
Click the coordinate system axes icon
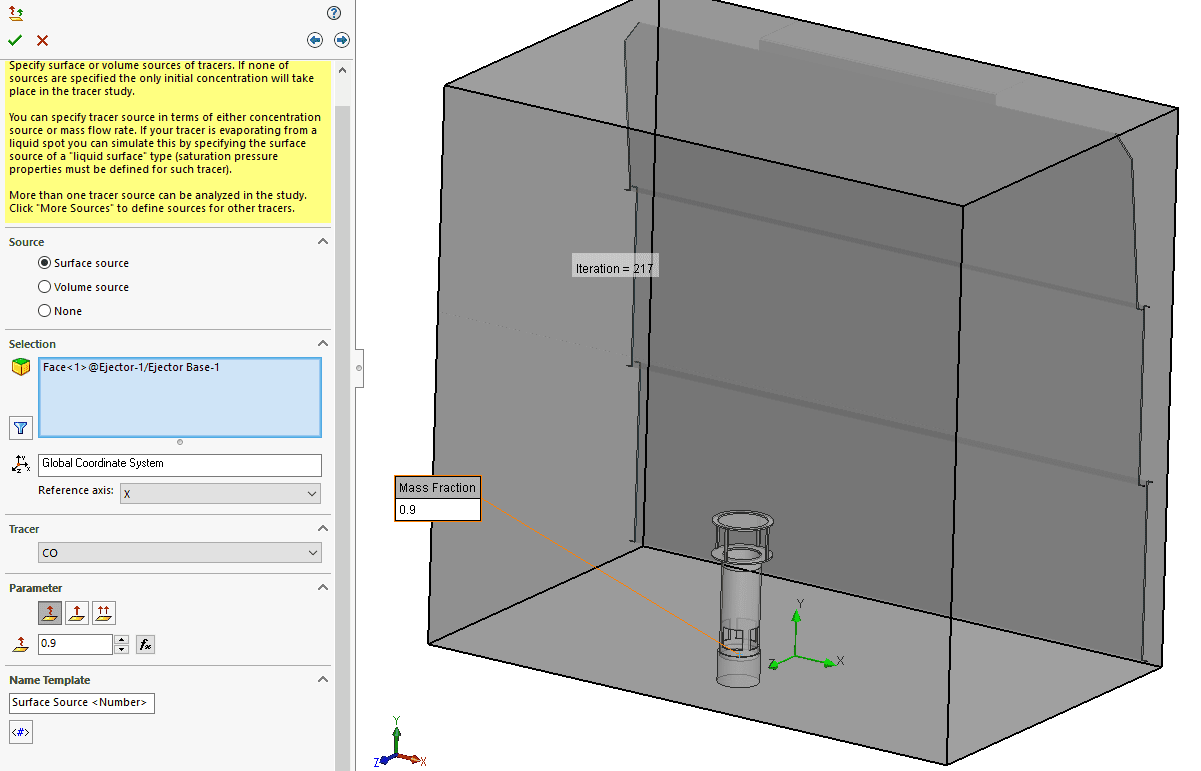(20, 464)
